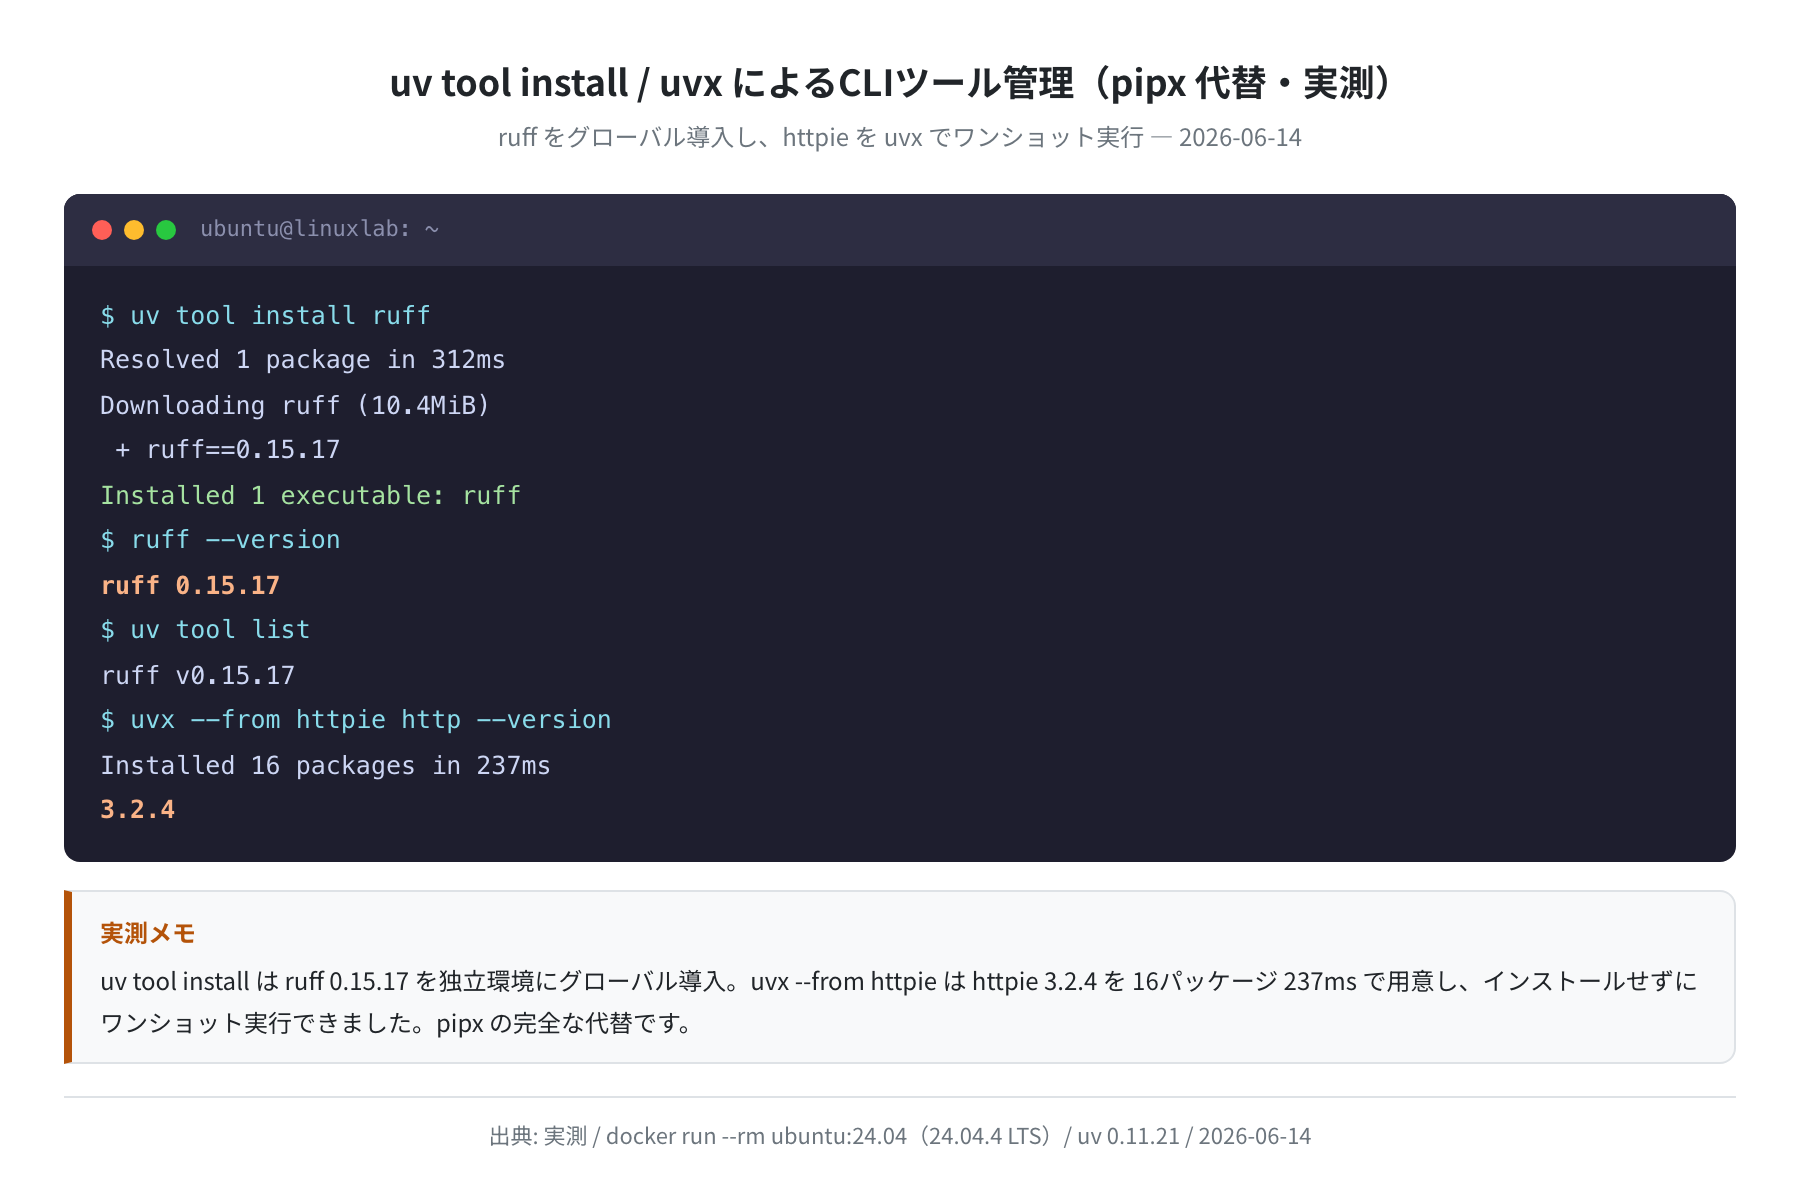This screenshot has width=1800, height=1192.
Task: Click the page title about uv tool install
Action: coord(892,83)
